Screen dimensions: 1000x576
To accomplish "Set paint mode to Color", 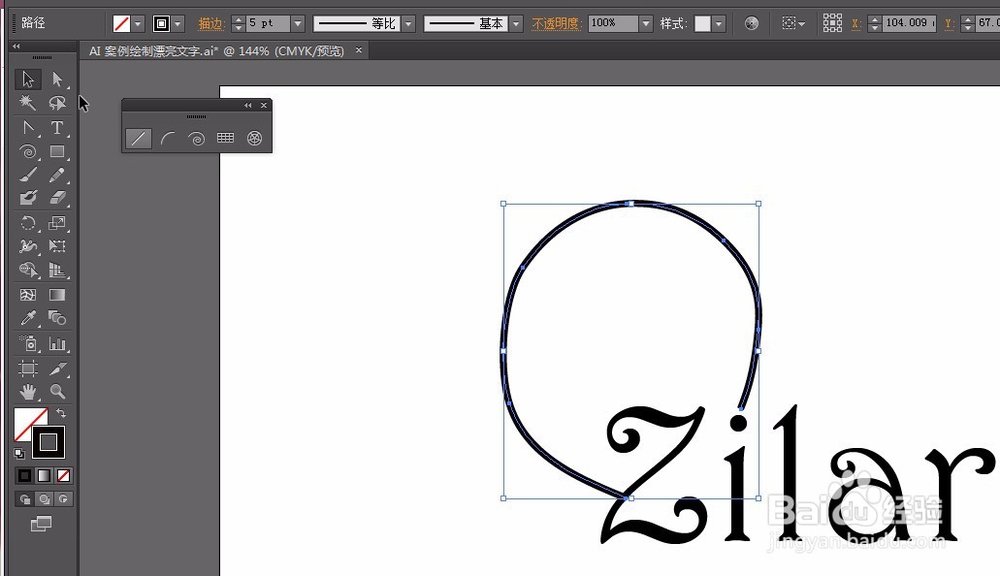I will click(x=24, y=476).
